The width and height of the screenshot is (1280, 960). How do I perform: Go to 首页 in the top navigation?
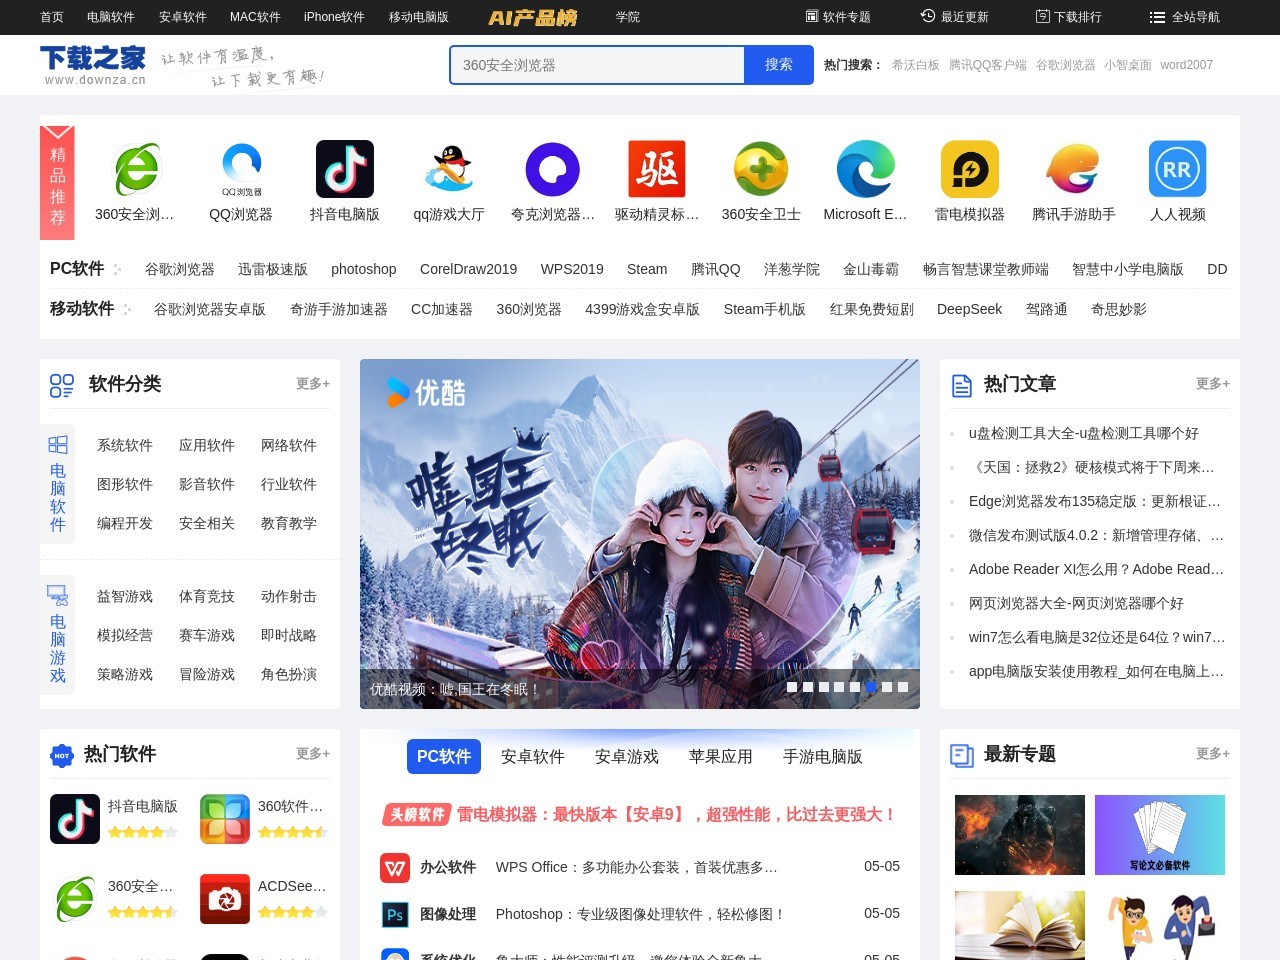(x=52, y=17)
